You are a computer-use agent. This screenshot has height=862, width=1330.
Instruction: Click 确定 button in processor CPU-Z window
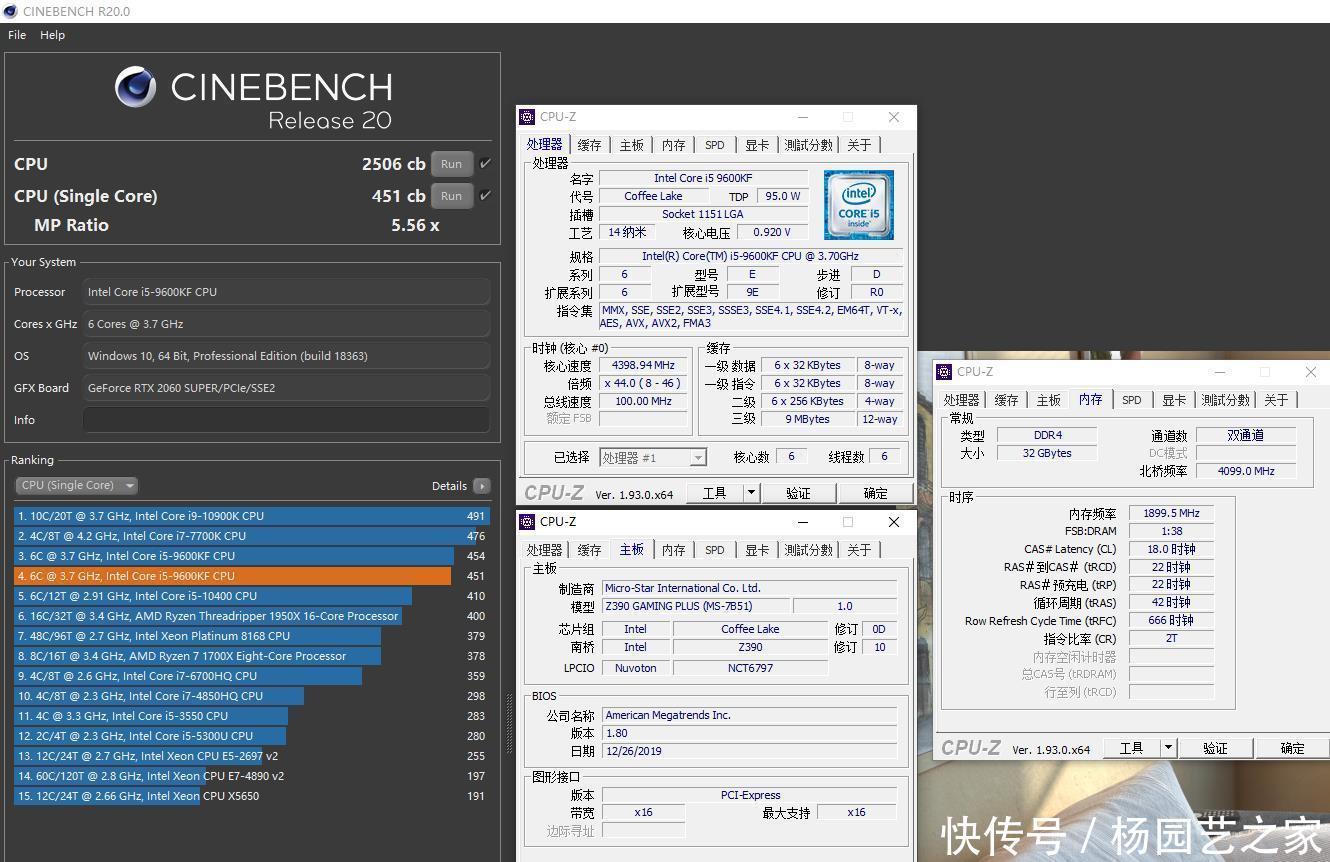pyautogui.click(x=875, y=493)
